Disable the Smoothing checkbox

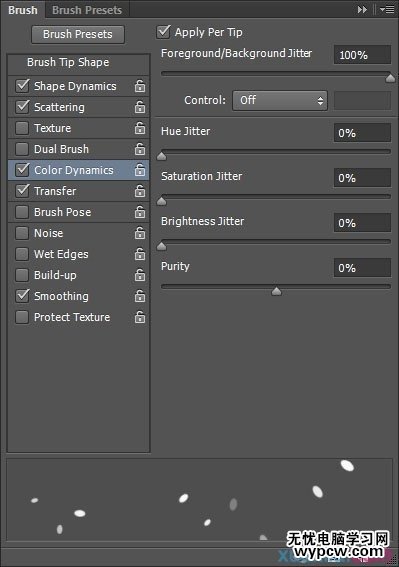coord(22,296)
